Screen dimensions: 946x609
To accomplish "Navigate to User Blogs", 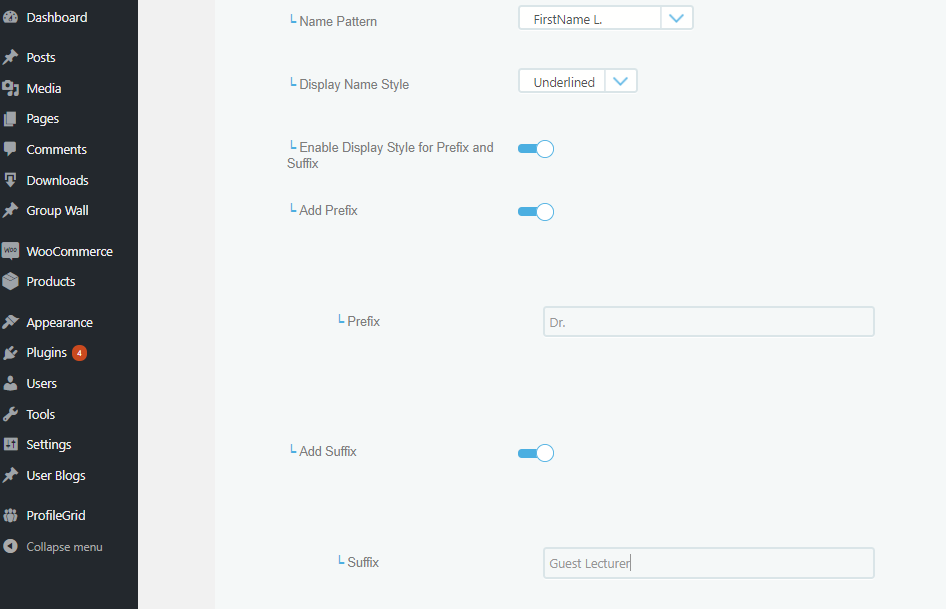I will tap(54, 475).
